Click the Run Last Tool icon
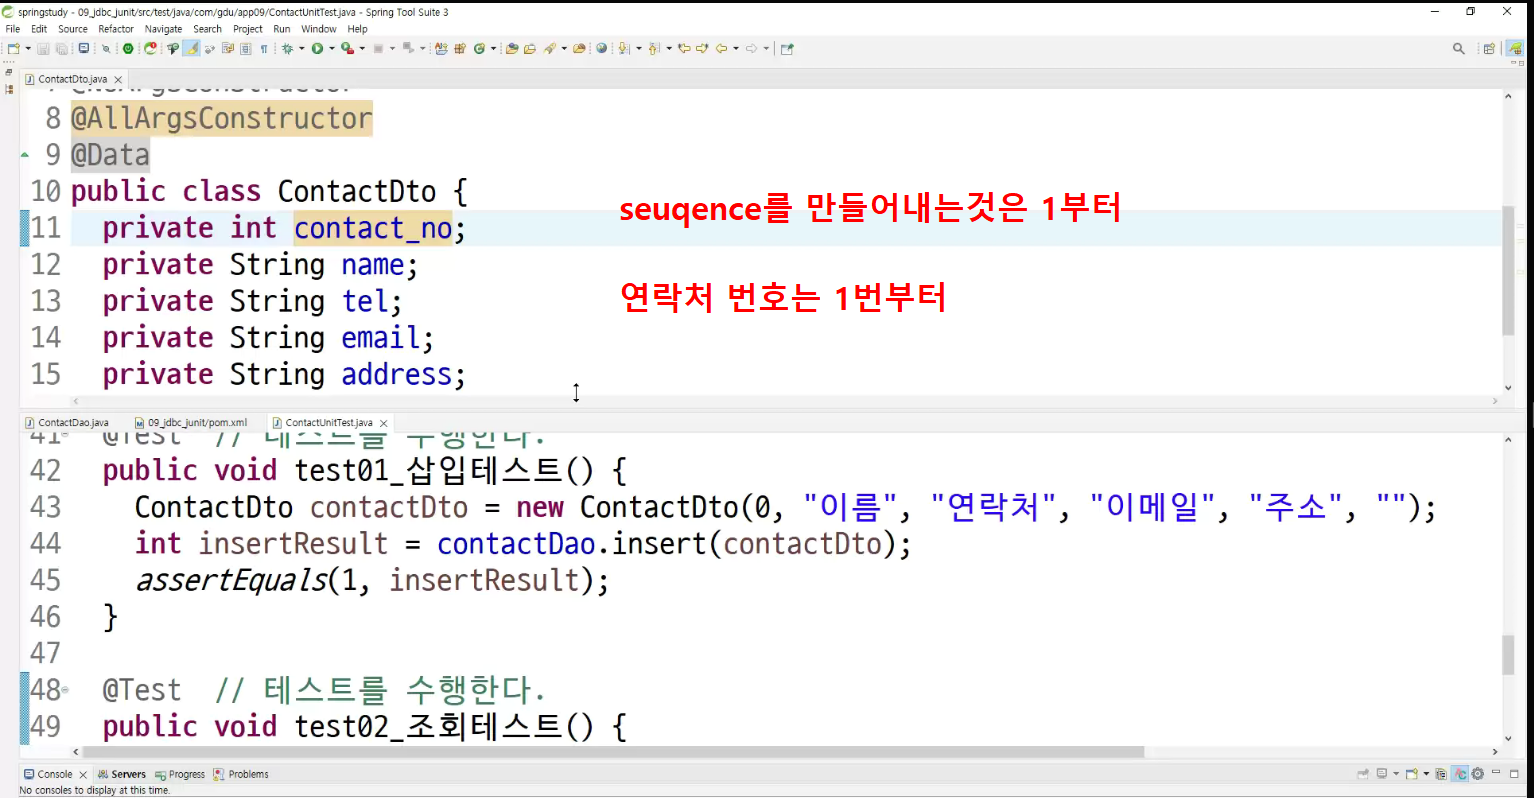 [x=347, y=48]
